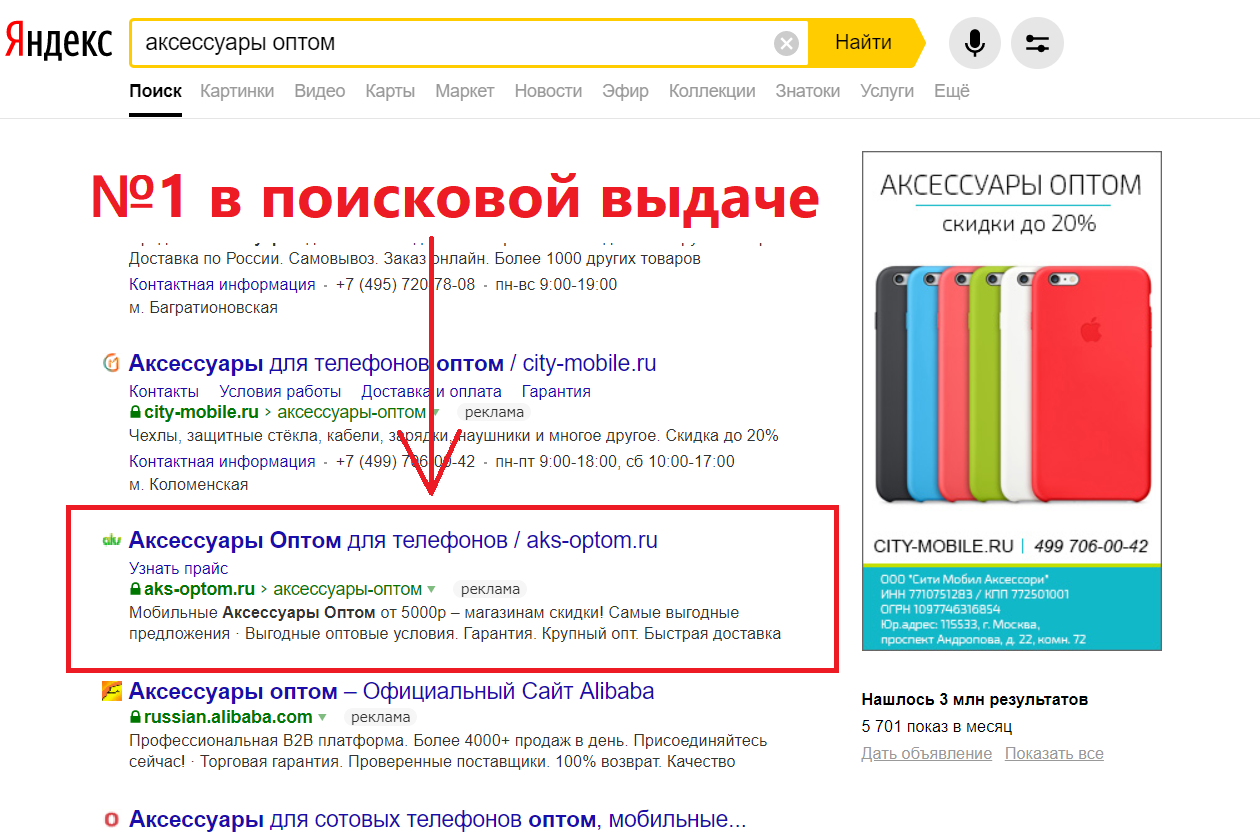Click the реклама label on Alibaba result

tap(380, 717)
